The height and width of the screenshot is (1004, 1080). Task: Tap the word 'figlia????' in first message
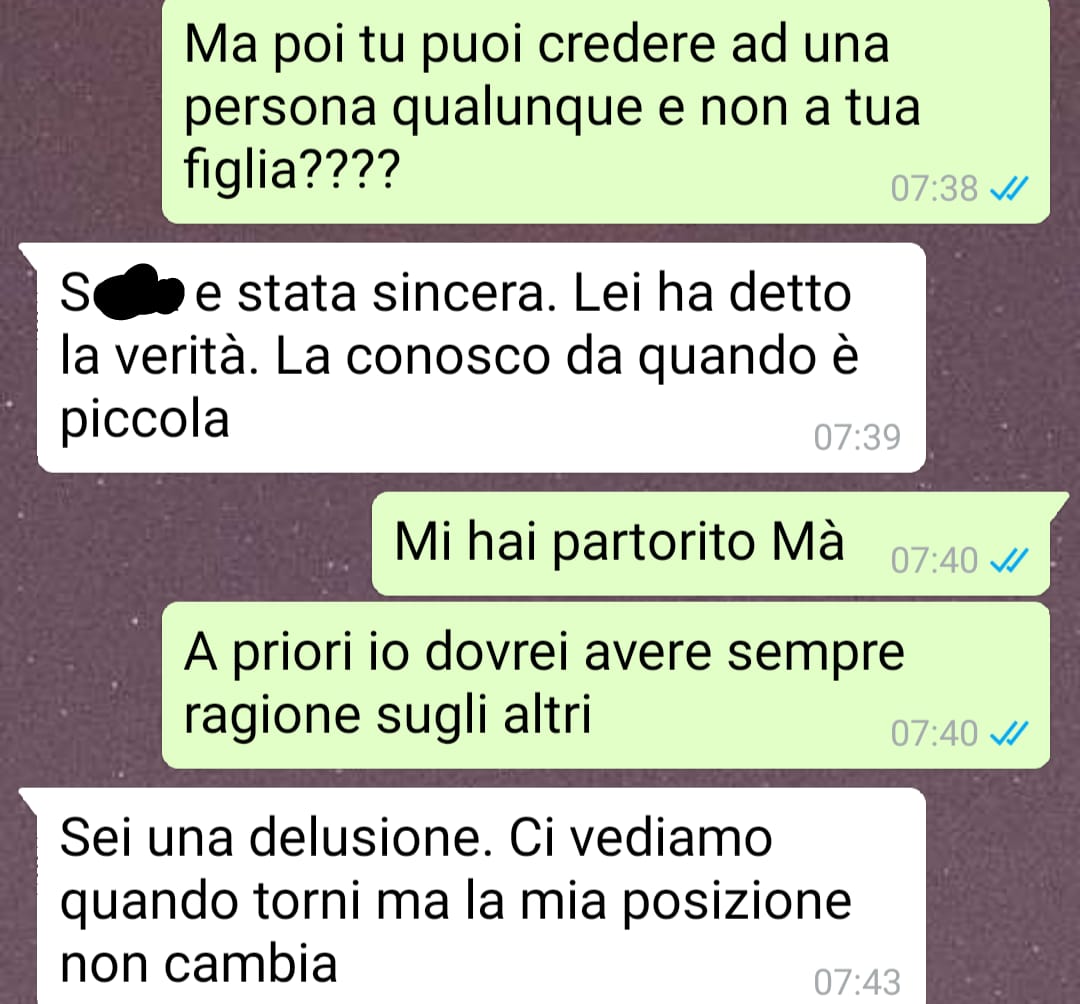coord(292,169)
